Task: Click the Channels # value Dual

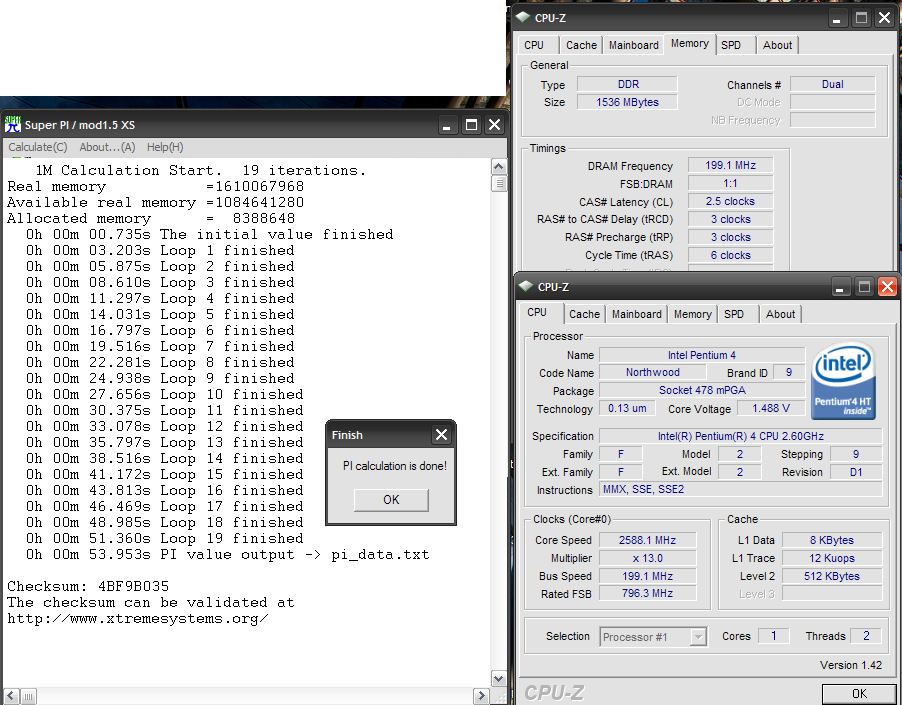Action: point(832,85)
